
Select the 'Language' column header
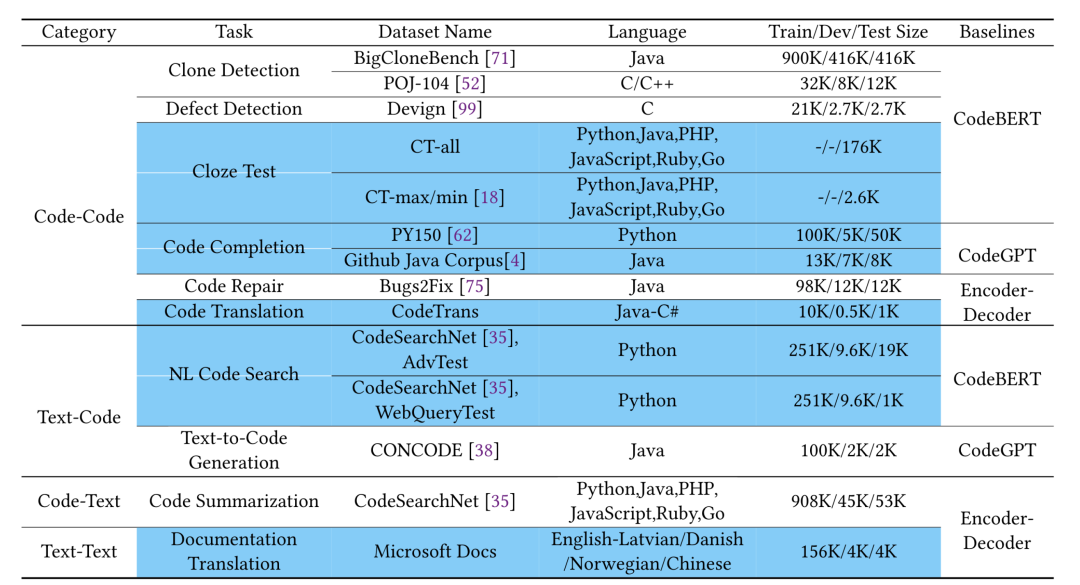647,32
